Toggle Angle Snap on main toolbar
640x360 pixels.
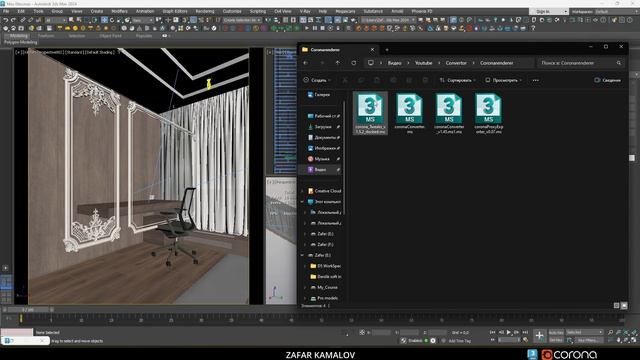pyautogui.click(x=193, y=20)
